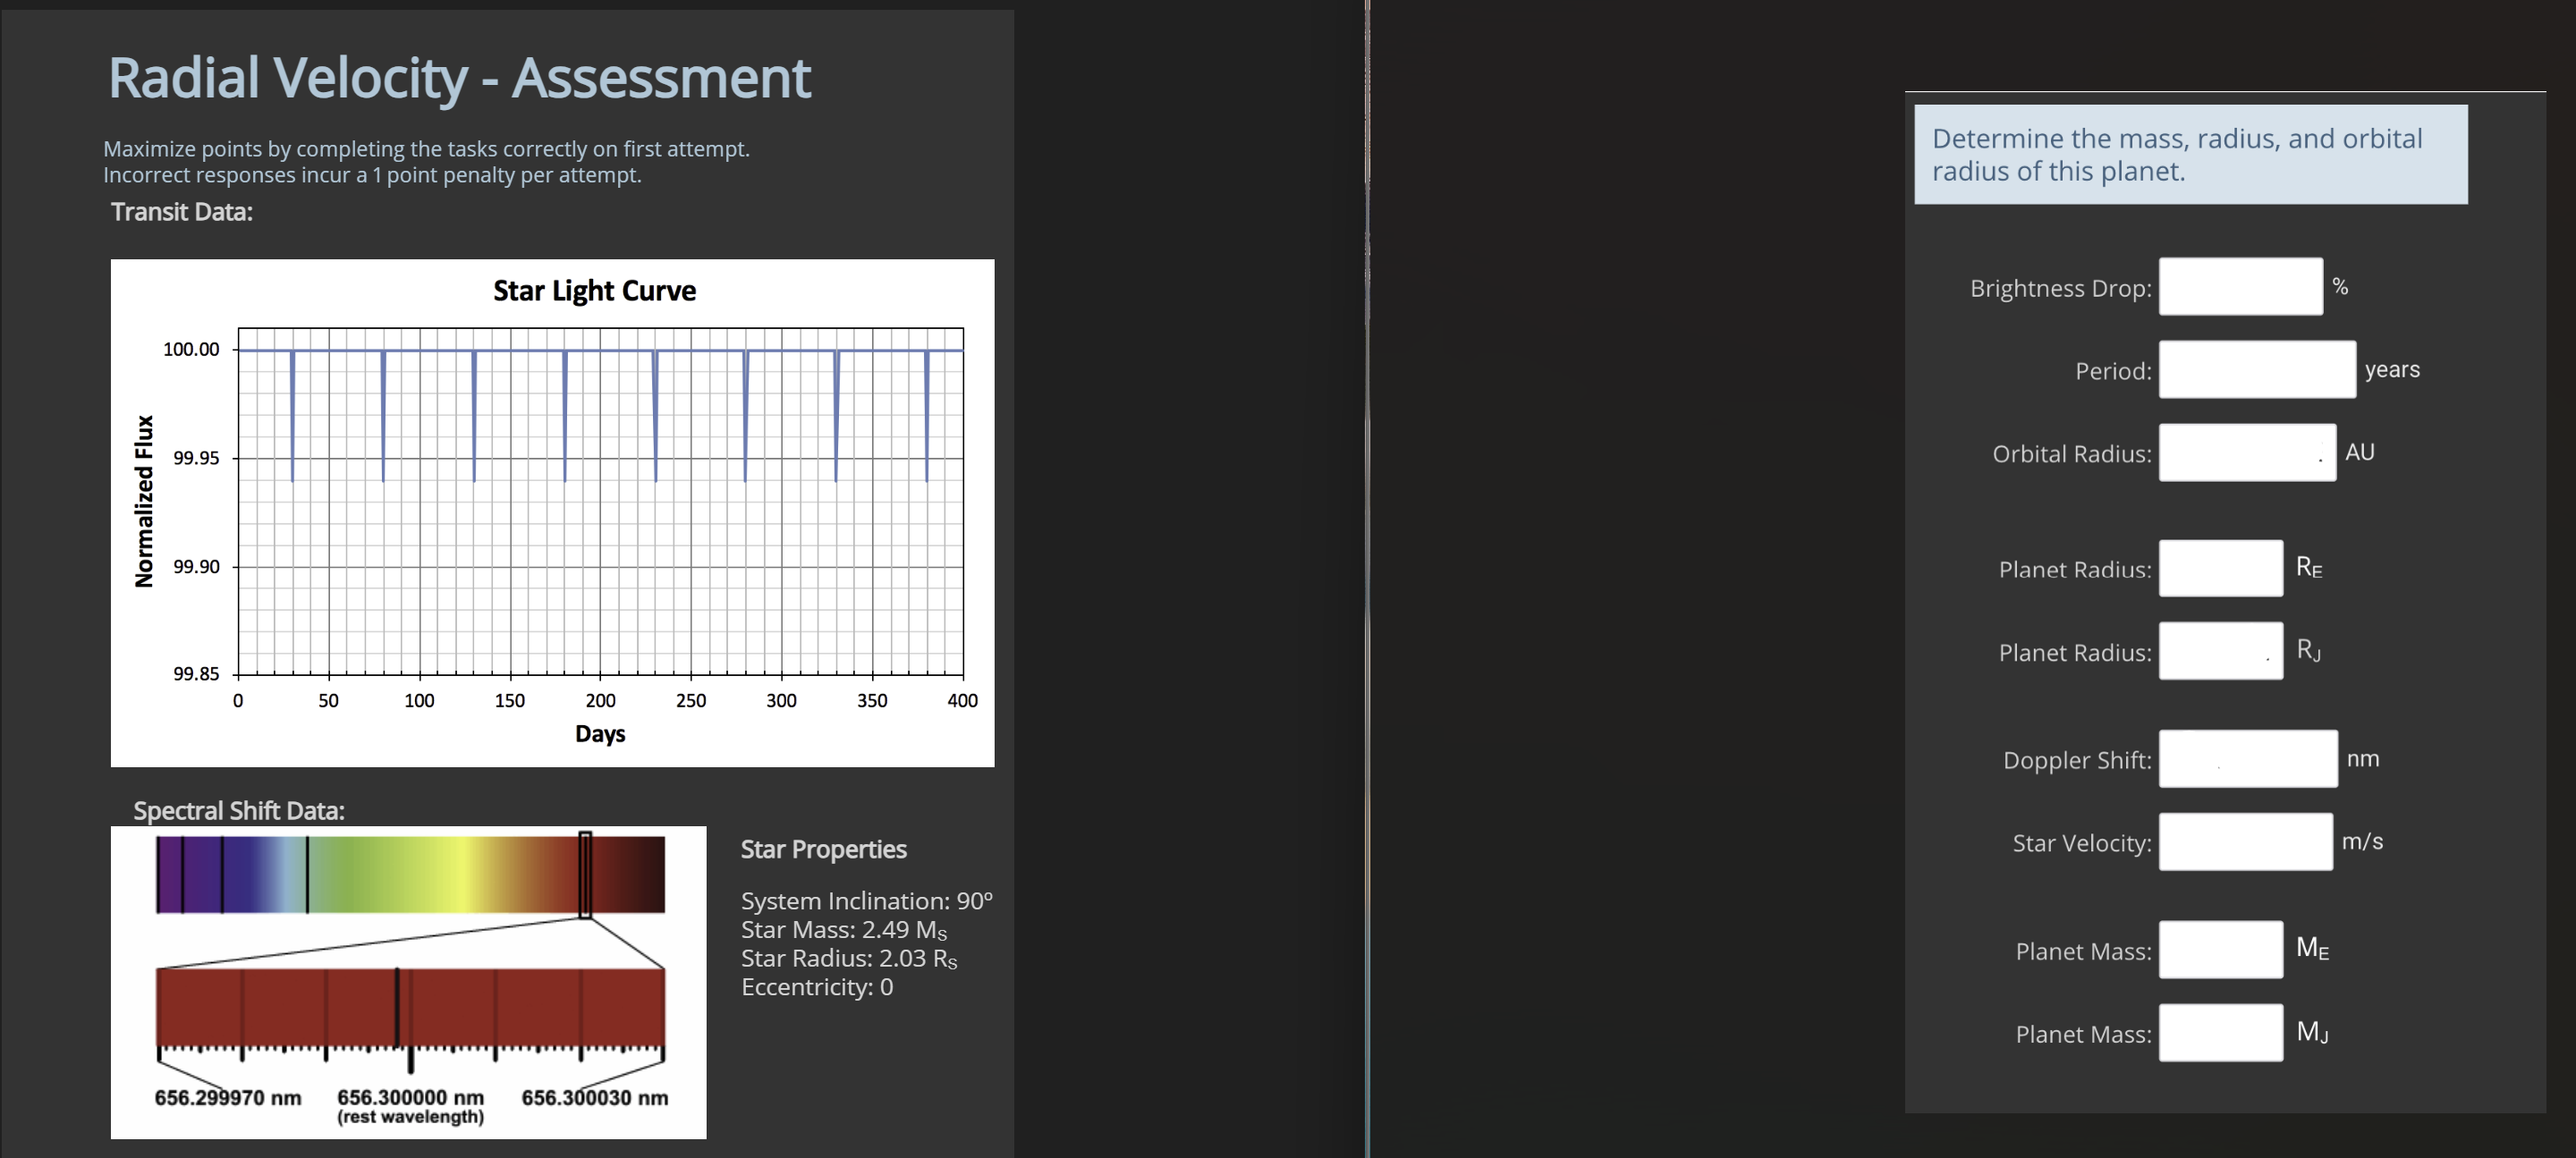Click the shifted dark absorption line in zoomed spectrum
Screen dimensions: 2576x1158
(x=397, y=1008)
